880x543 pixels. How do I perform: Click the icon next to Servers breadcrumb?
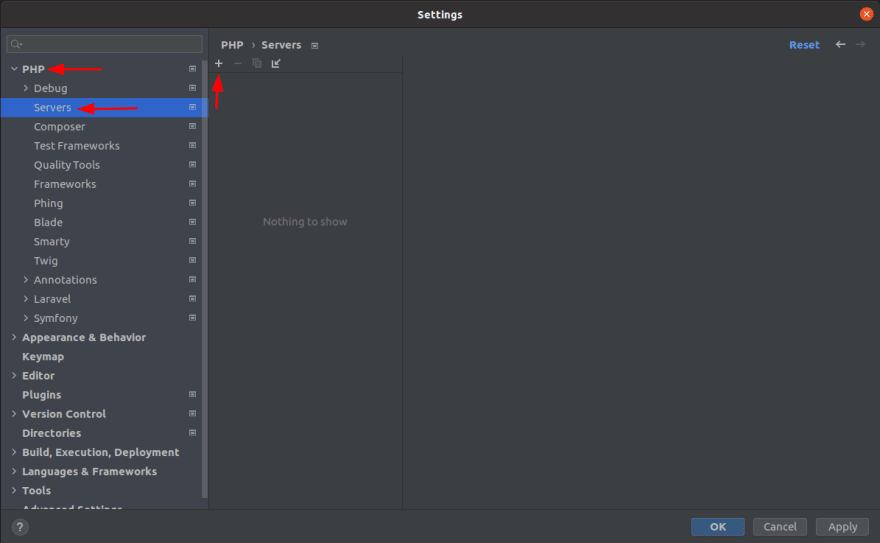[x=315, y=46]
